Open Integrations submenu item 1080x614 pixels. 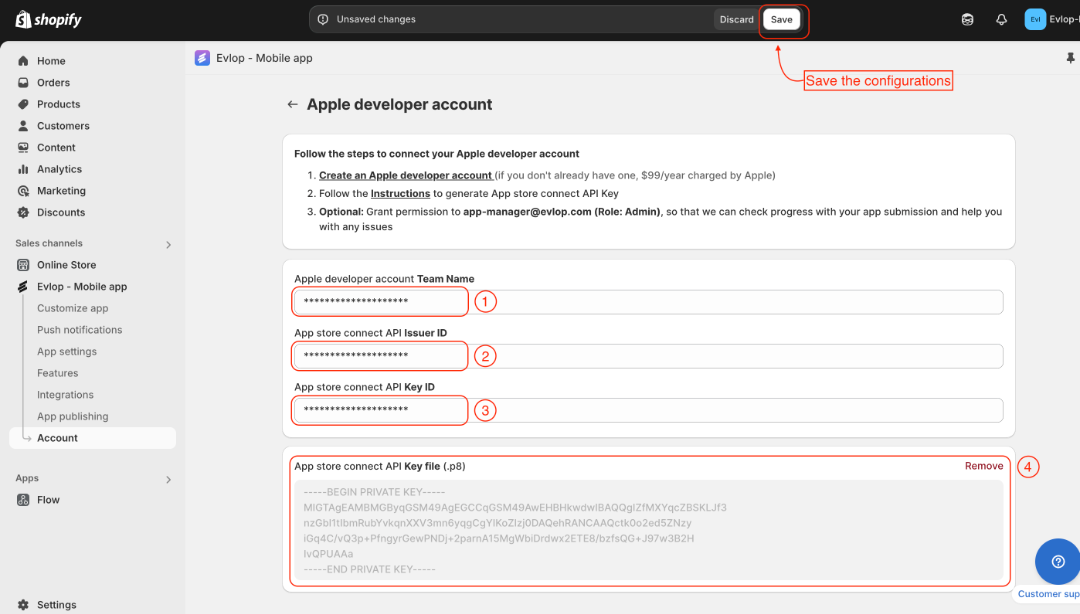click(x=65, y=395)
